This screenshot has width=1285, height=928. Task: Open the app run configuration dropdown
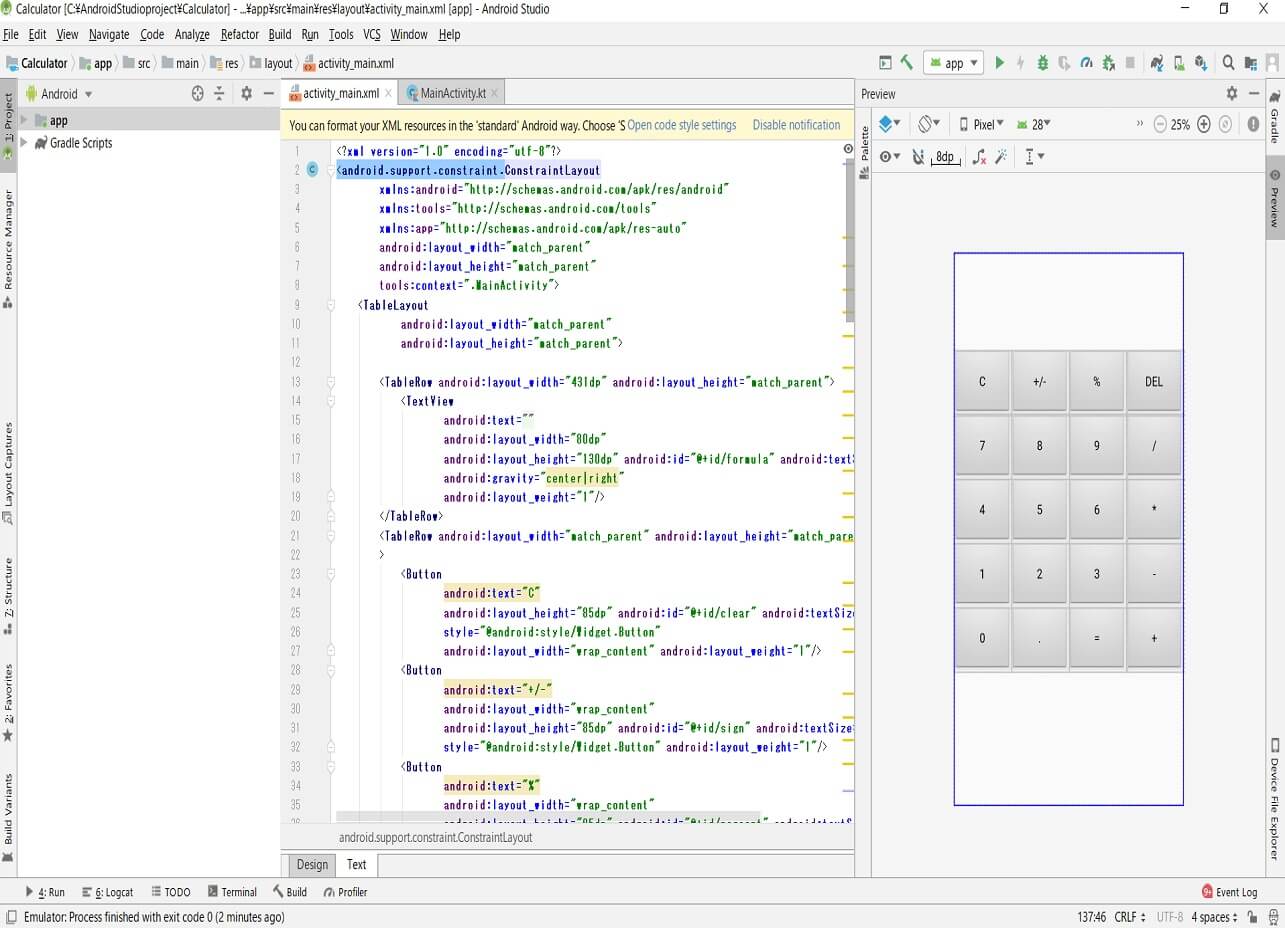pyautogui.click(x=953, y=63)
